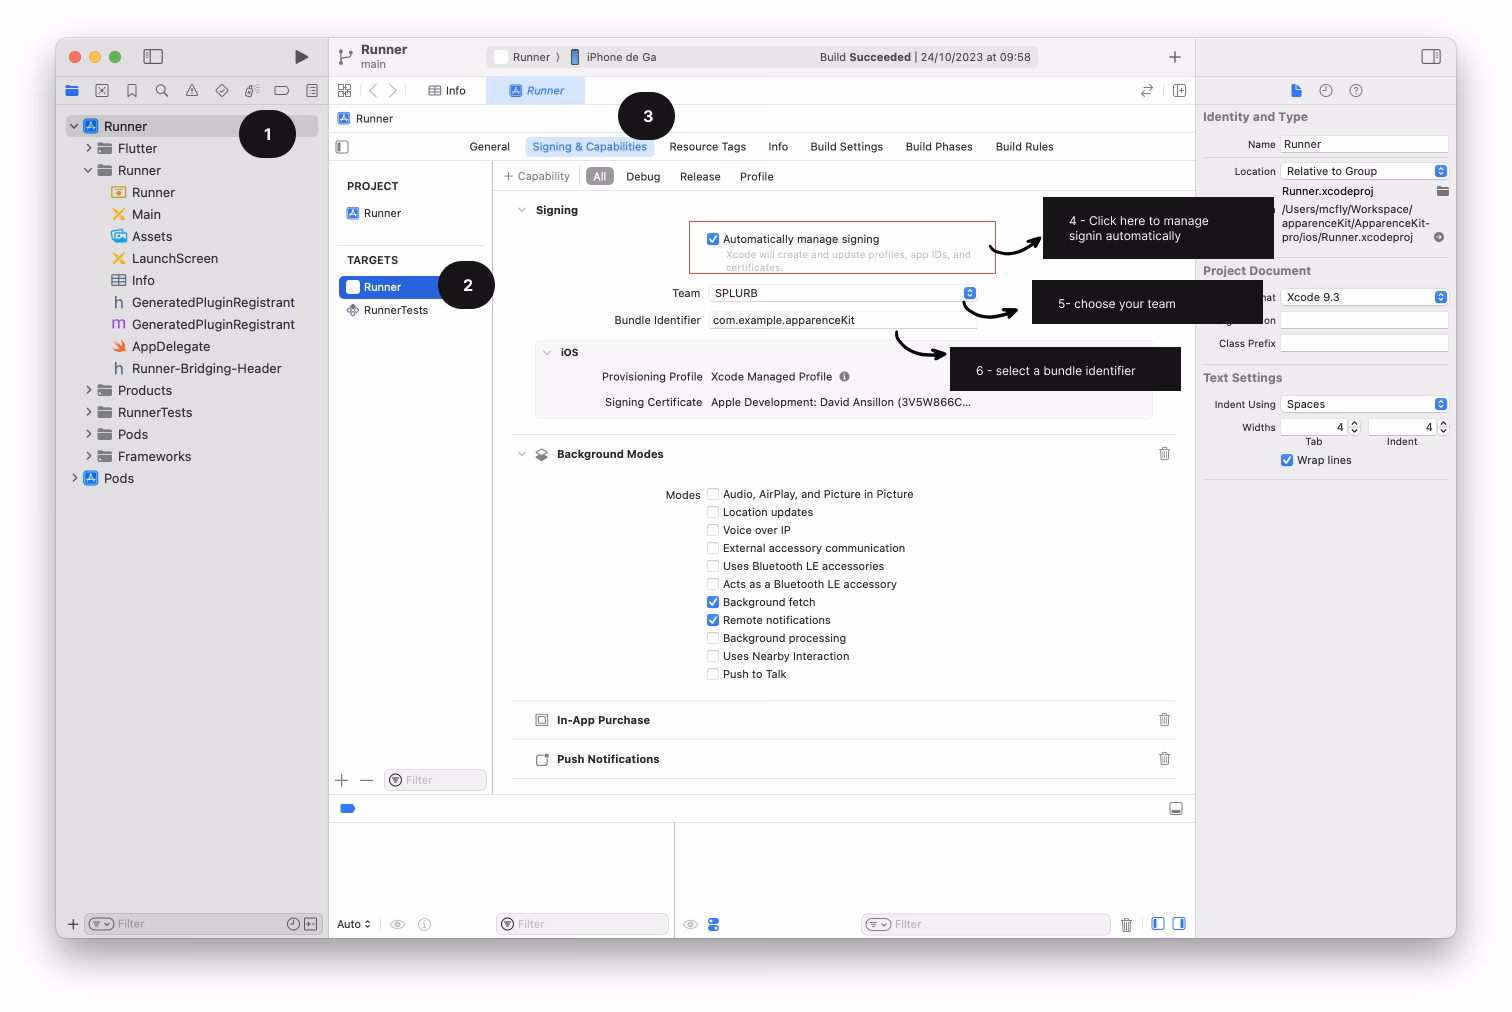Click the editor options swap arrows icon
The image size is (1512, 1012).
1147,90
